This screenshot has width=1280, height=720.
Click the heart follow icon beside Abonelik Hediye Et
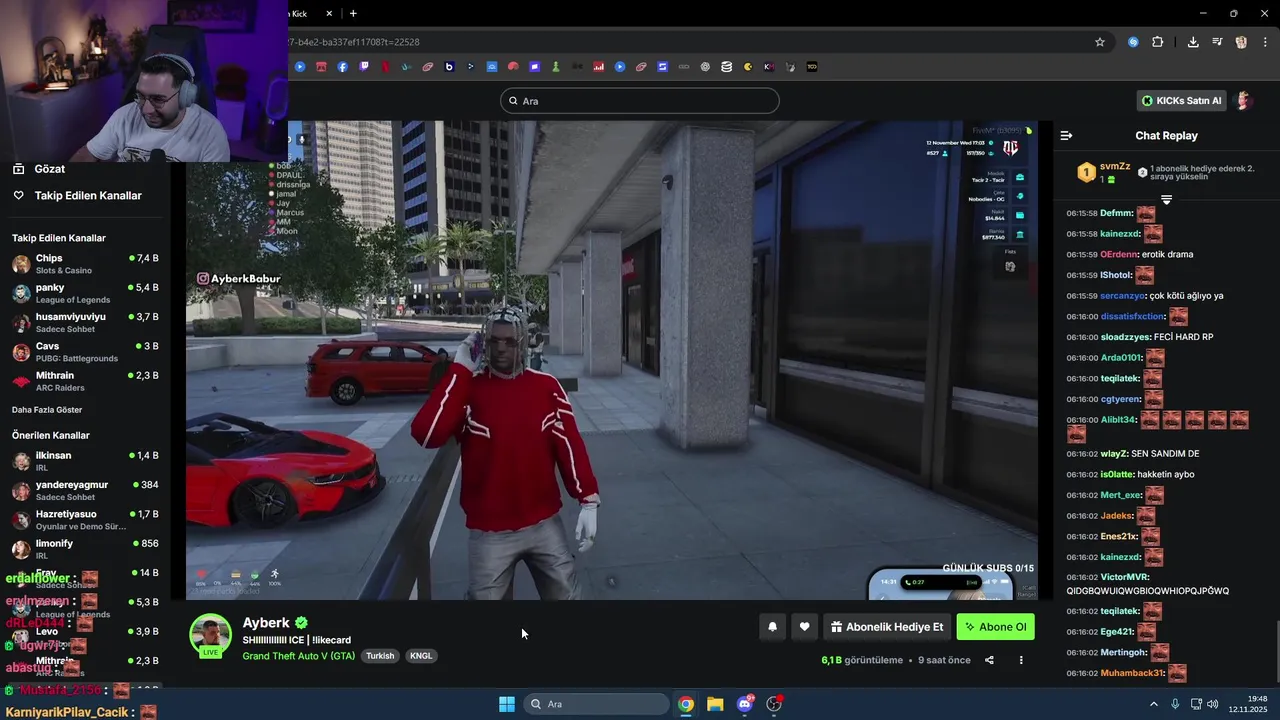click(x=804, y=627)
